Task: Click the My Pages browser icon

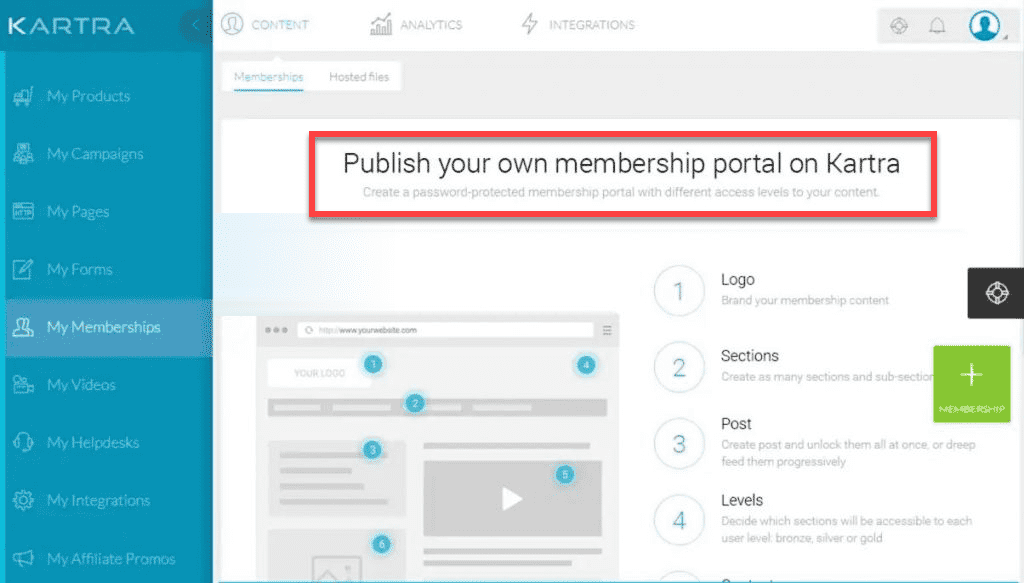Action: (x=23, y=212)
